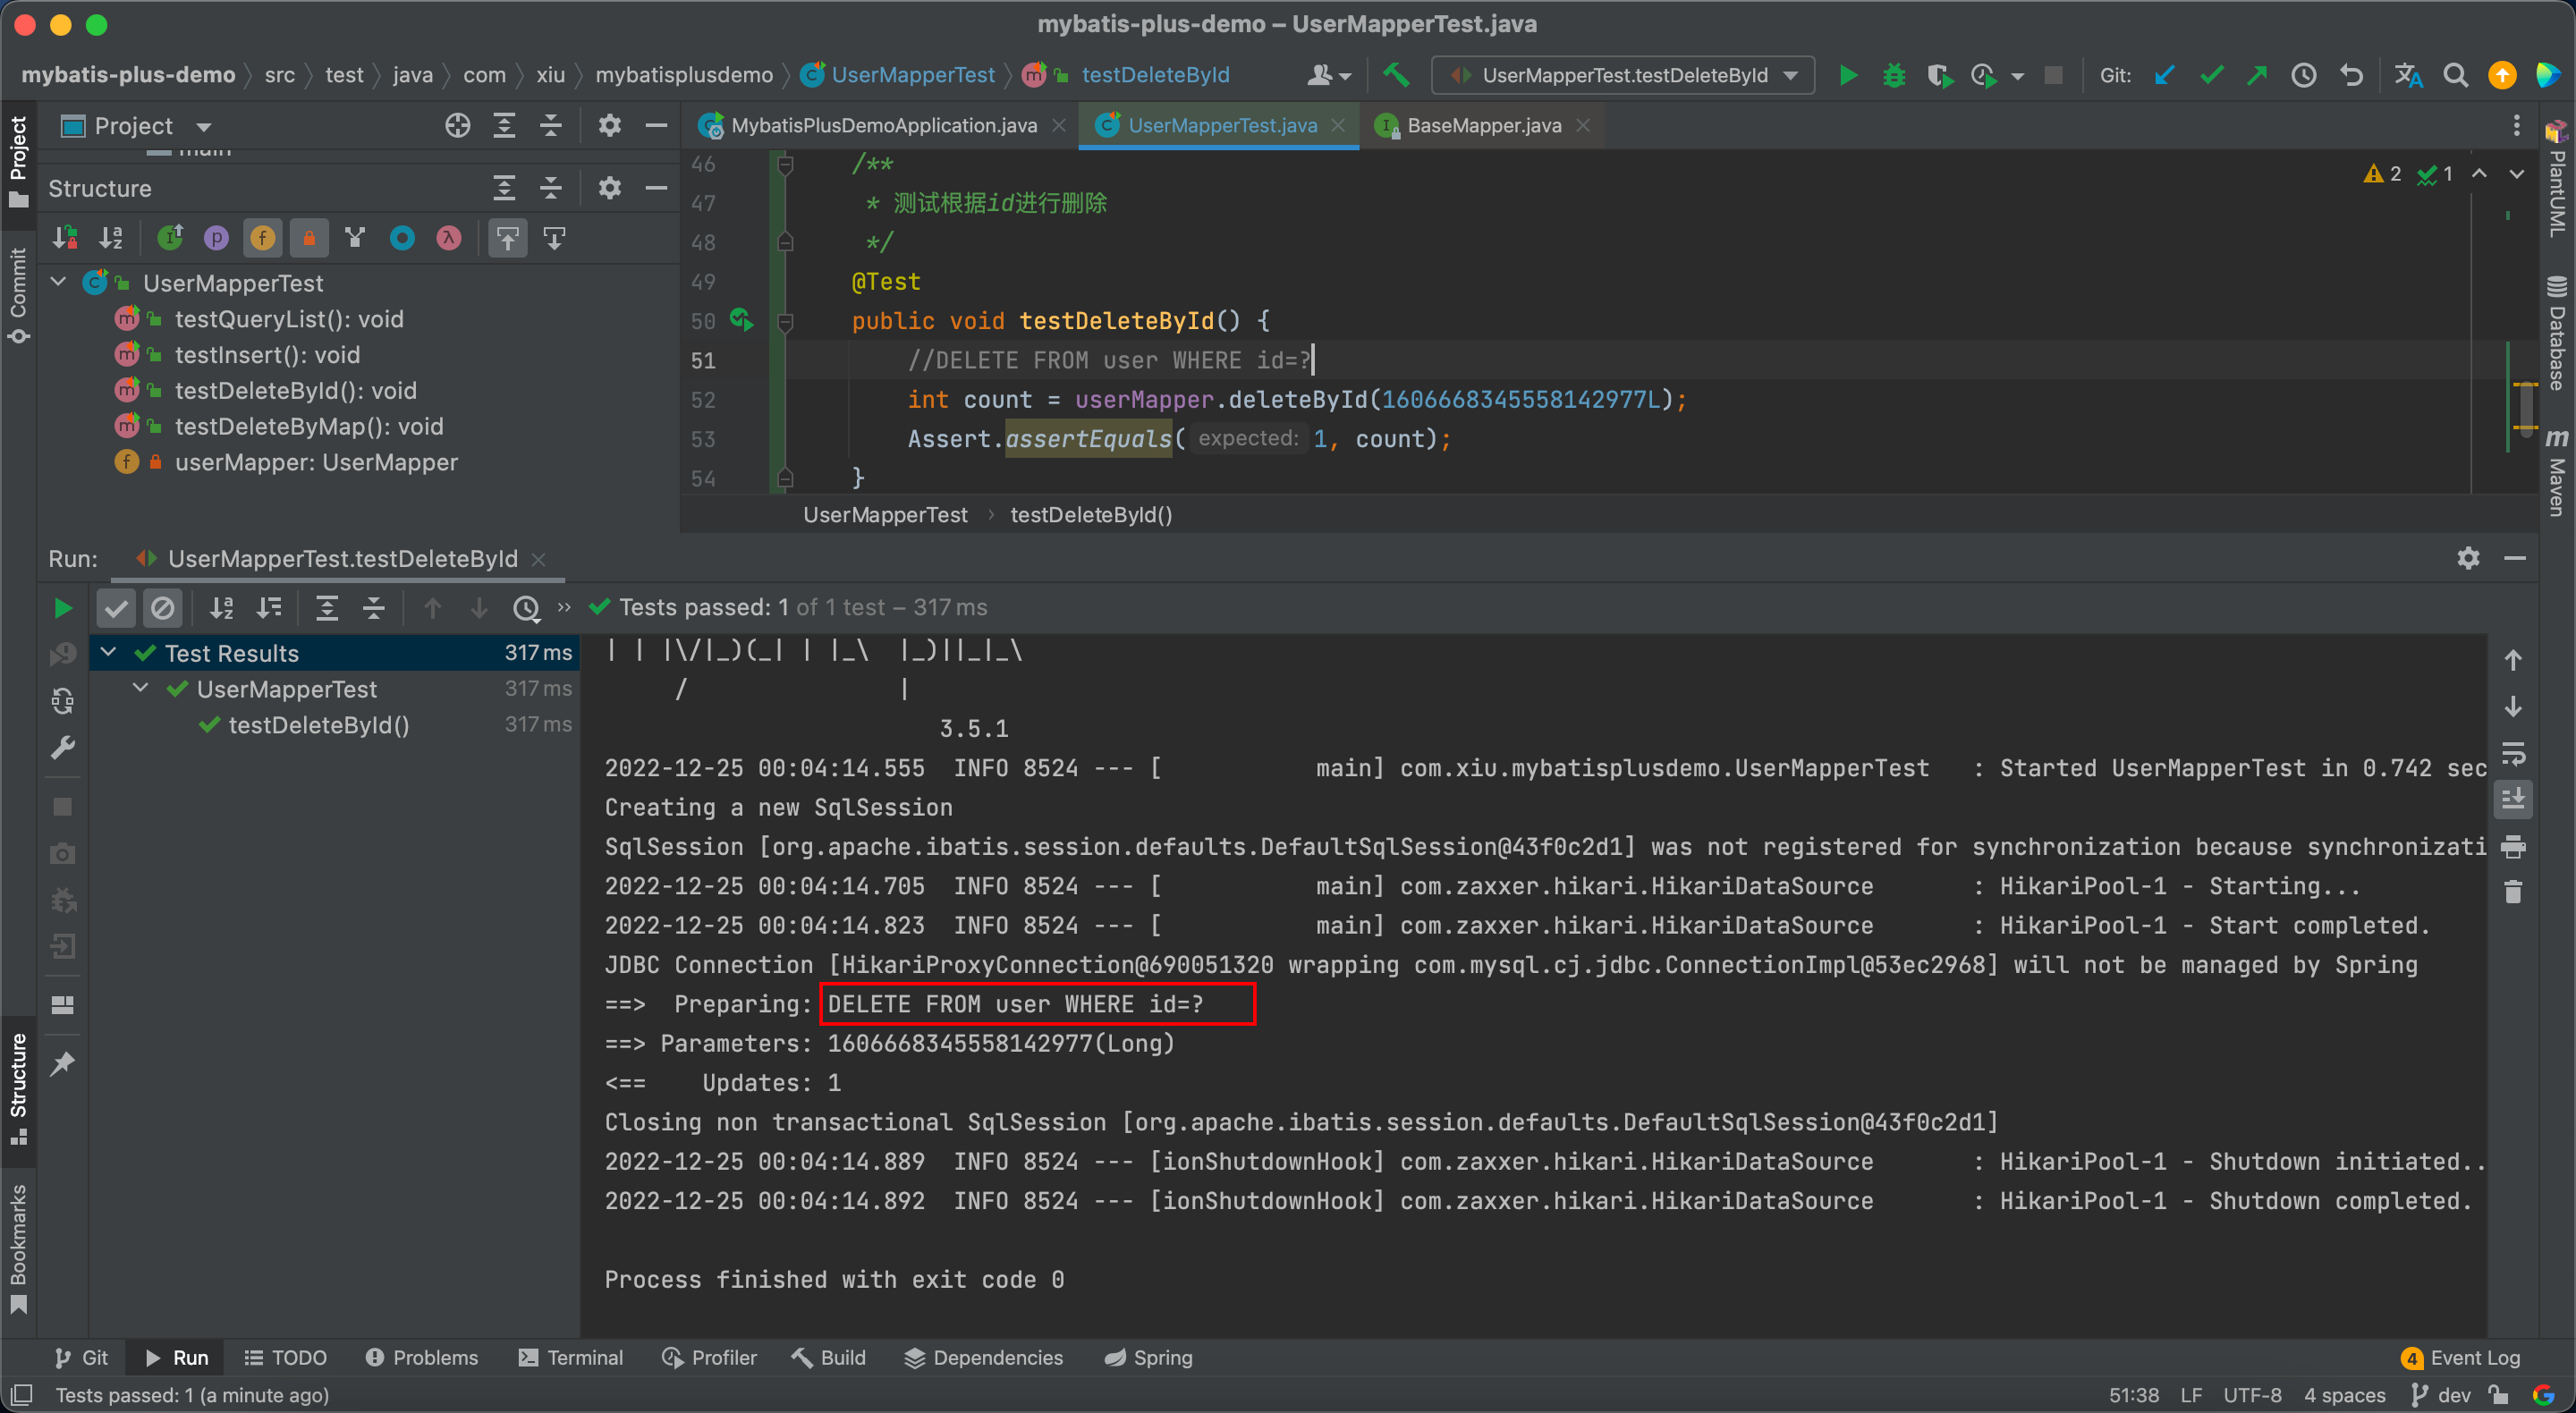Viewport: 2576px width, 1413px height.
Task: Open the Spring tool window tab
Action: point(1149,1357)
